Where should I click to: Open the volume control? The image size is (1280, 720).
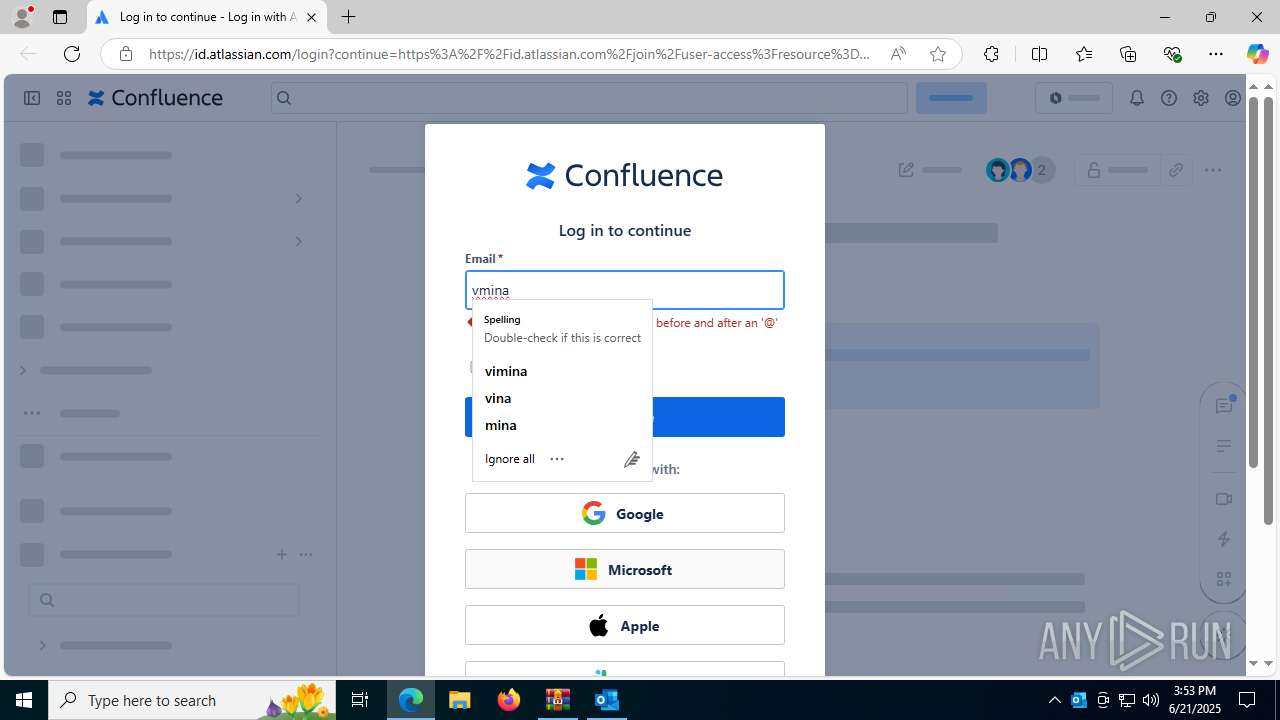[1151, 700]
